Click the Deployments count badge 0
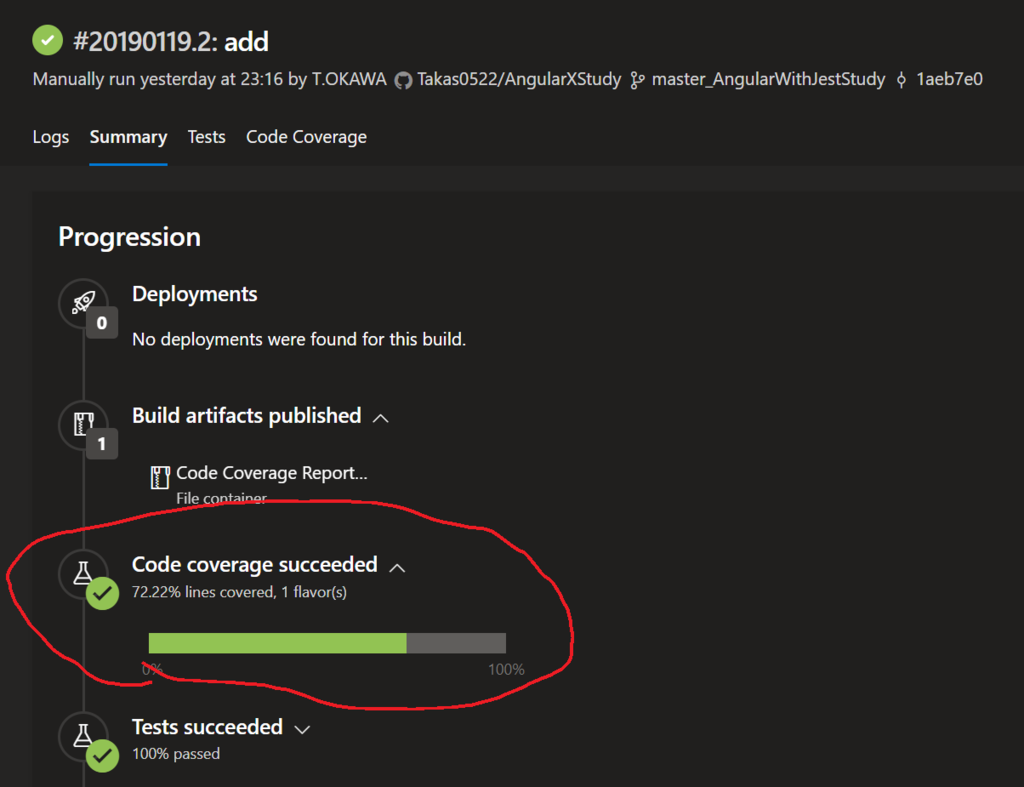Viewport: 1024px width, 787px height. [102, 323]
